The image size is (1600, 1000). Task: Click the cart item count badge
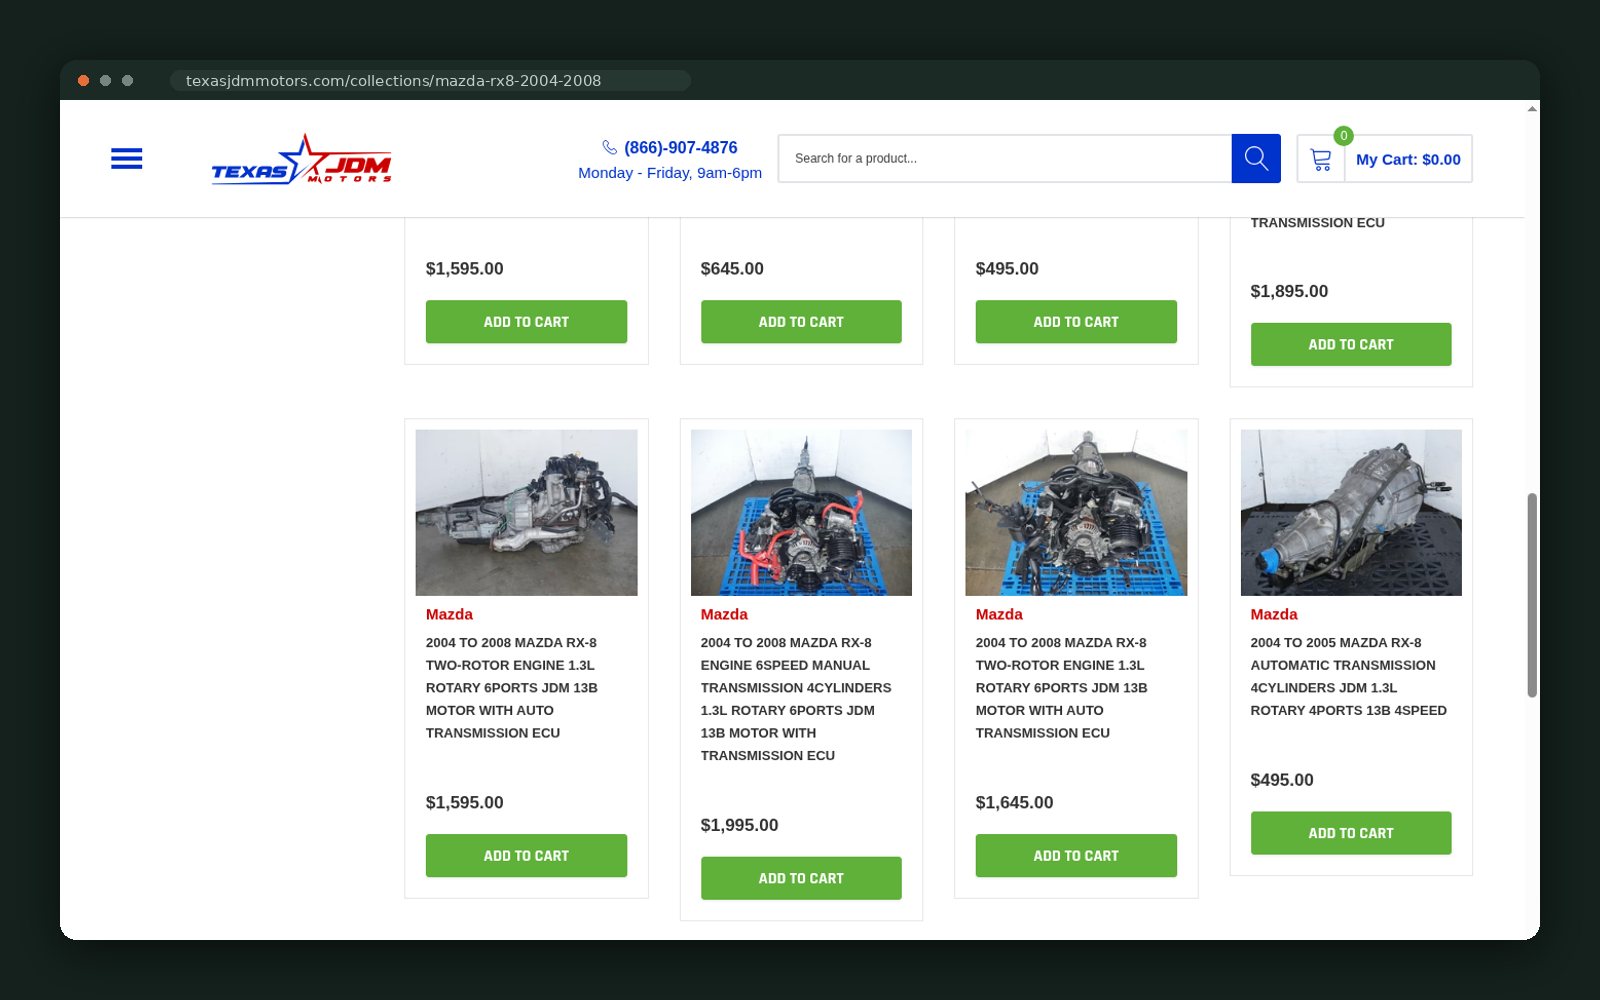pos(1343,136)
